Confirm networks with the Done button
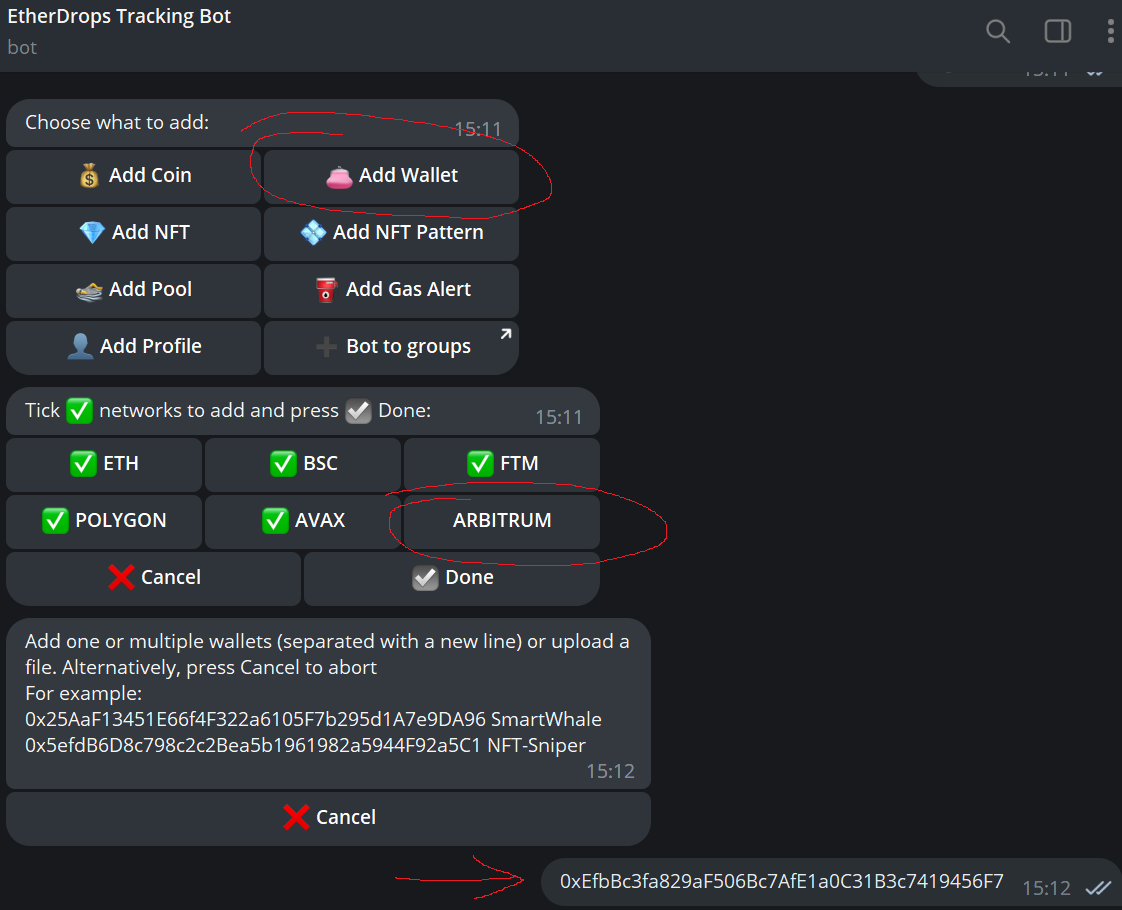The image size is (1122, 910). (452, 578)
